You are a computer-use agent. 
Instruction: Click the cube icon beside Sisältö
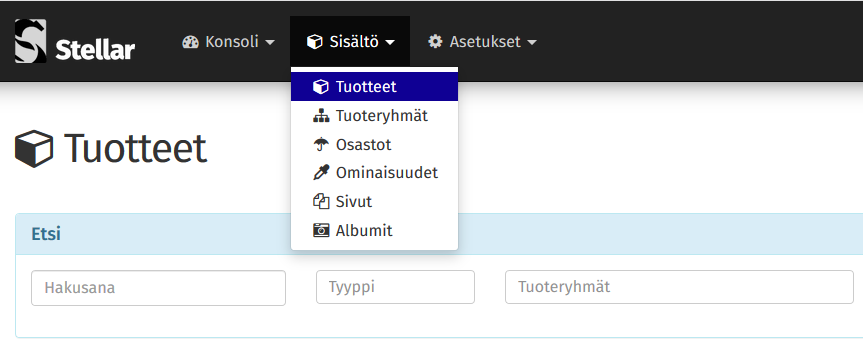pyautogui.click(x=314, y=42)
